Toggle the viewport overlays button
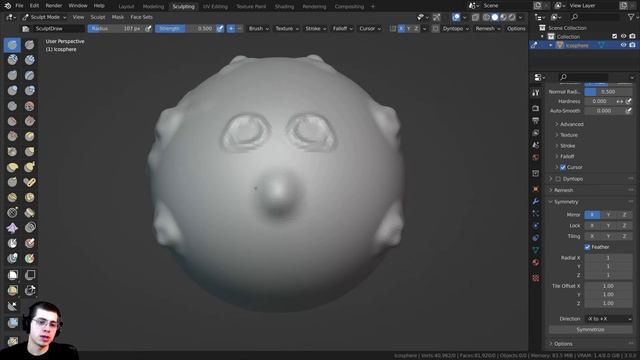Screen dimensions: 640x360 pos(456,17)
